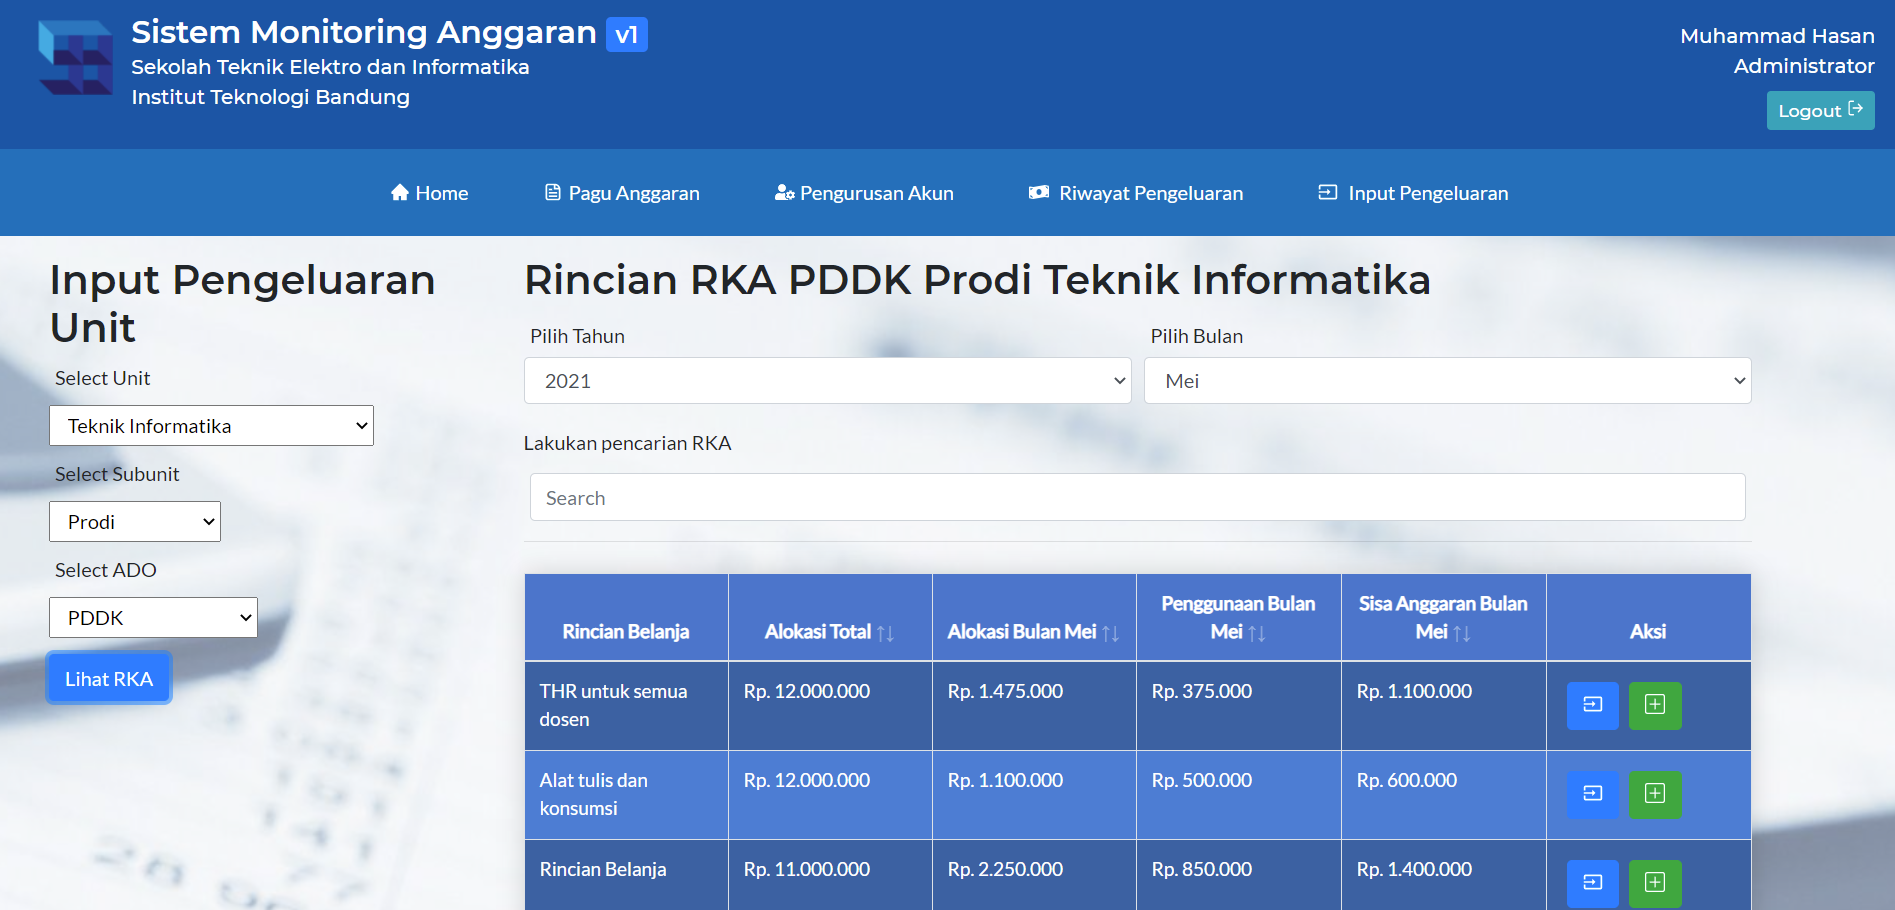The width and height of the screenshot is (1895, 910).
Task: Click the blue input icon in THR row
Action: click(1592, 705)
